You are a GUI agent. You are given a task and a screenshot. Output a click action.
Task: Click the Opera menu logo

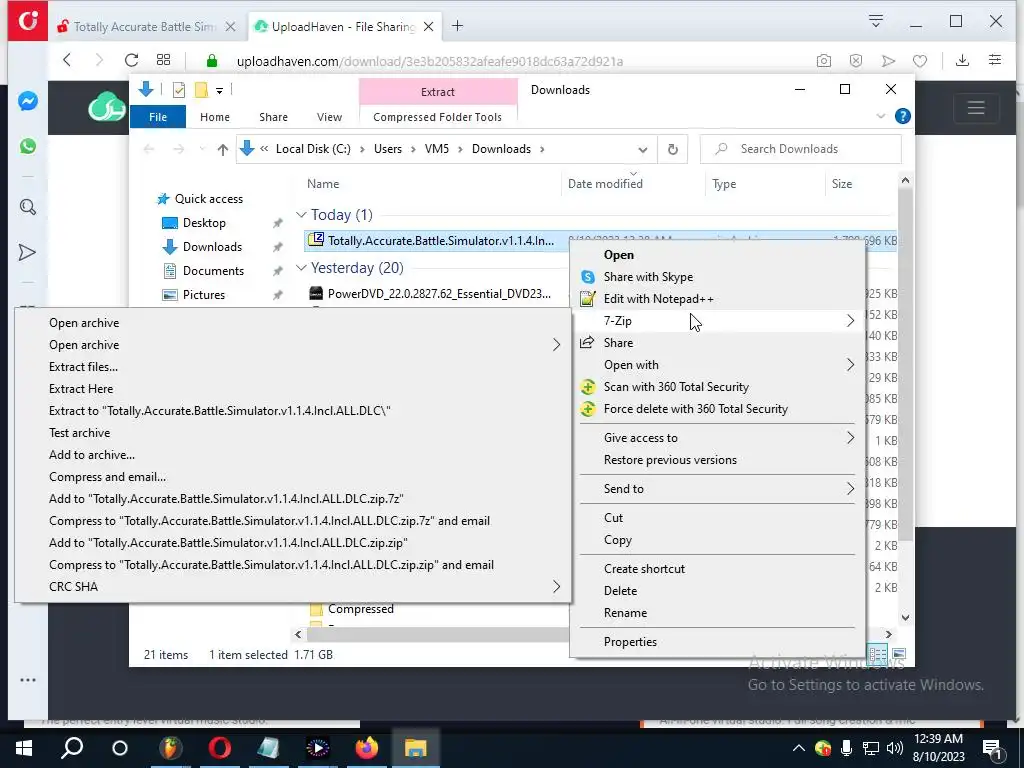point(27,21)
